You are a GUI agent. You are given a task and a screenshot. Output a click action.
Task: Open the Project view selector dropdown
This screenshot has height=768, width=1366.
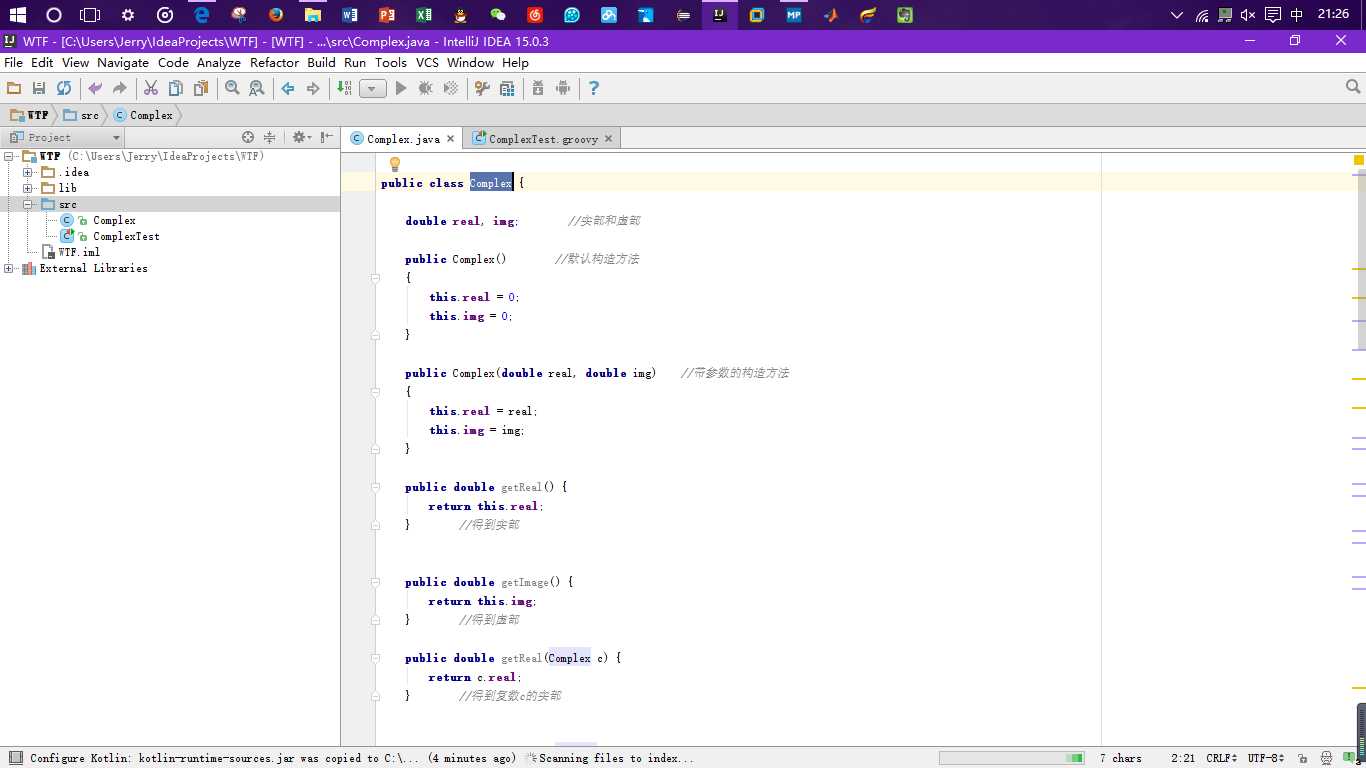coord(65,137)
